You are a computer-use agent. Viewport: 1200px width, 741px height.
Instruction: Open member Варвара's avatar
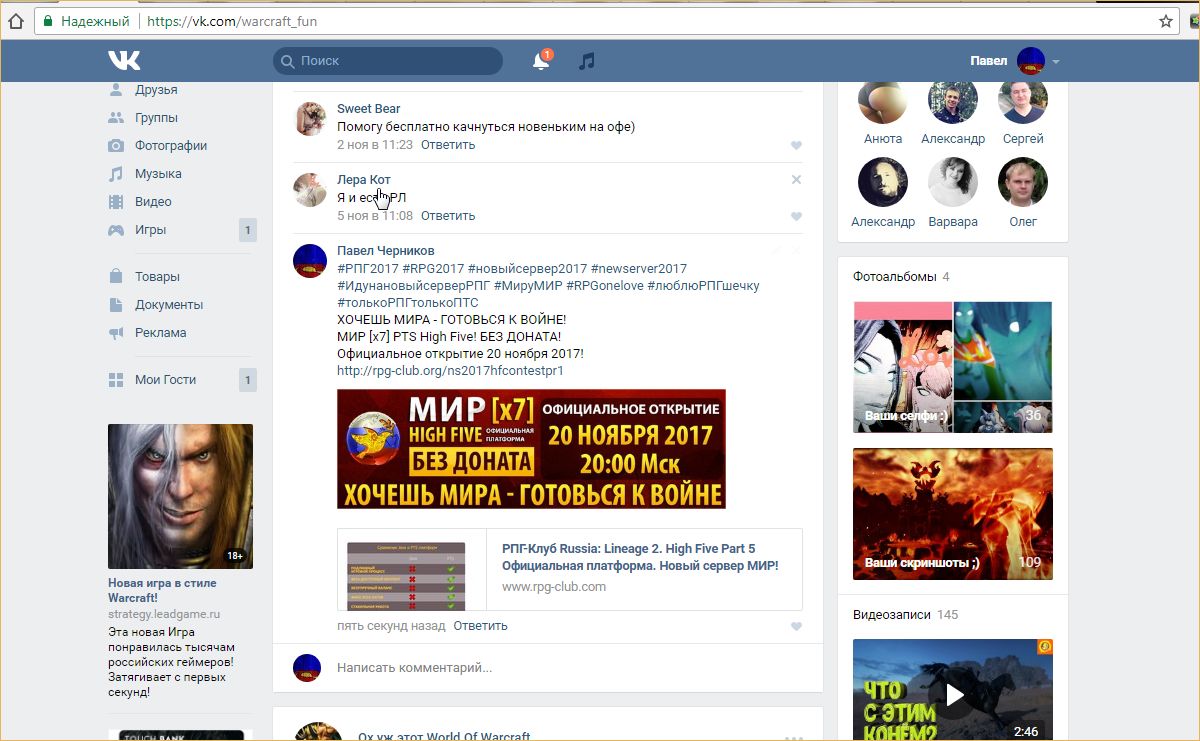pyautogui.click(x=953, y=182)
